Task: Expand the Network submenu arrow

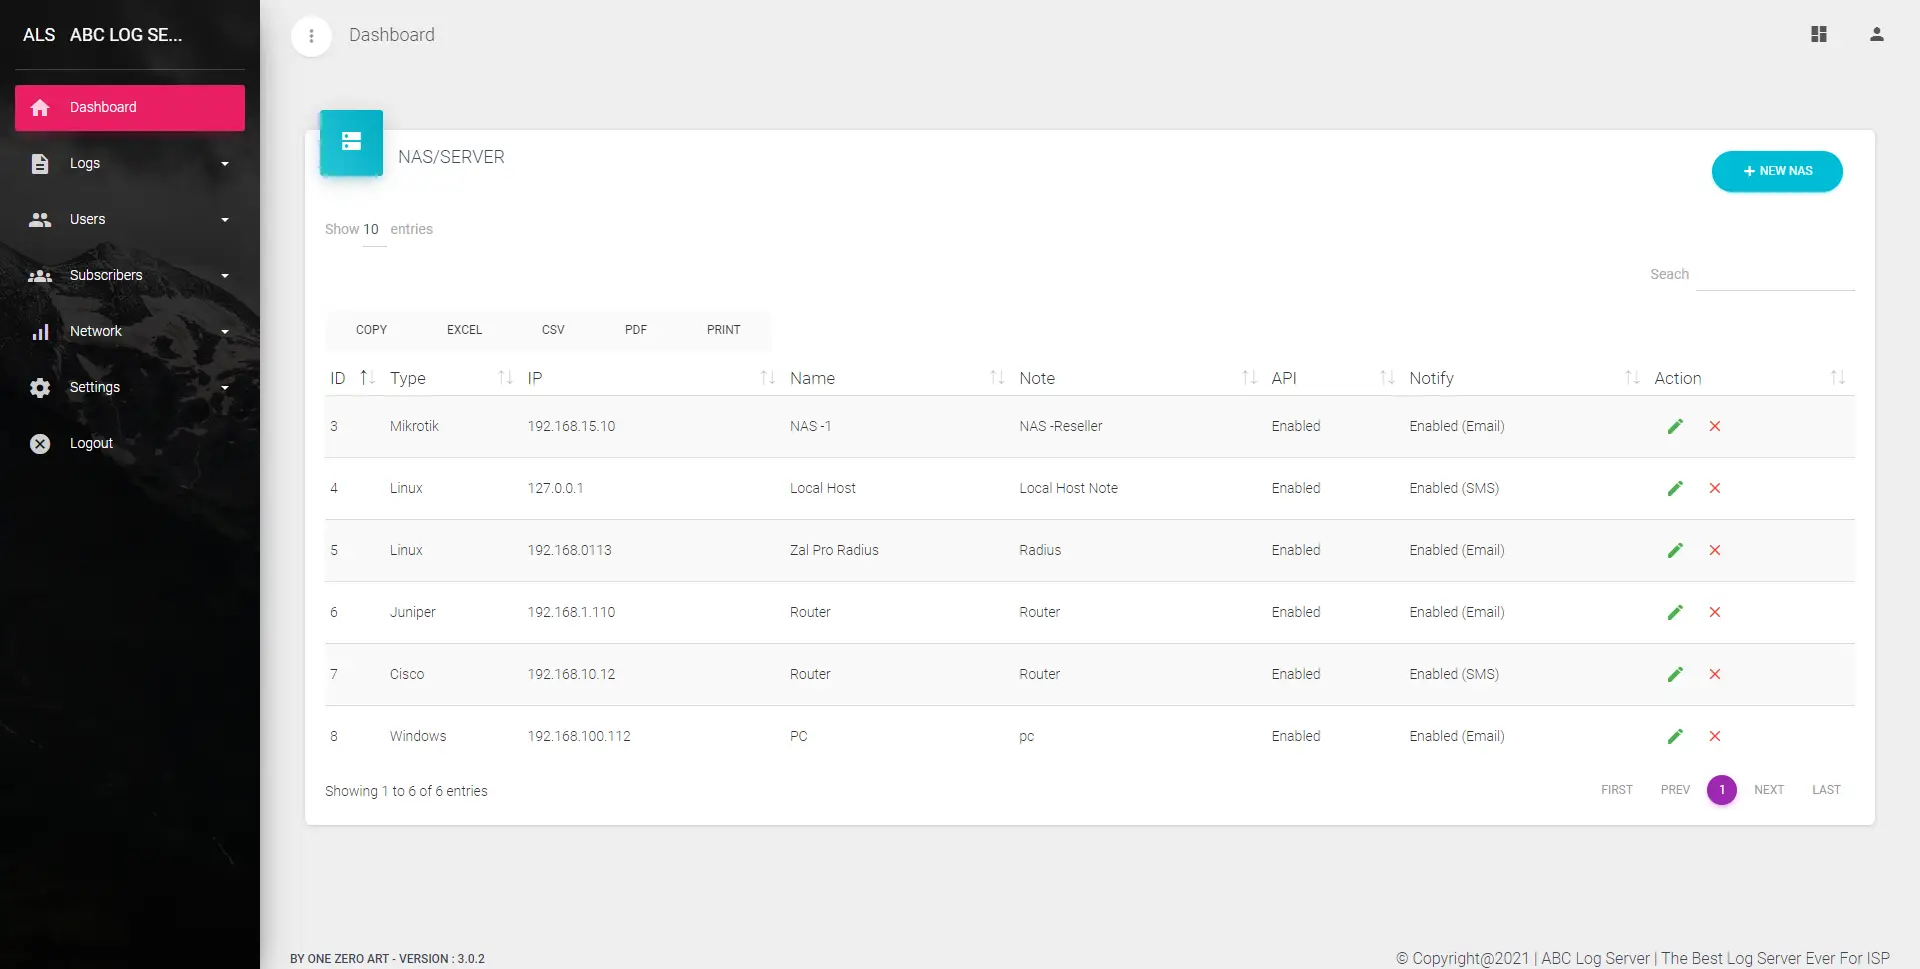Action: pos(225,332)
